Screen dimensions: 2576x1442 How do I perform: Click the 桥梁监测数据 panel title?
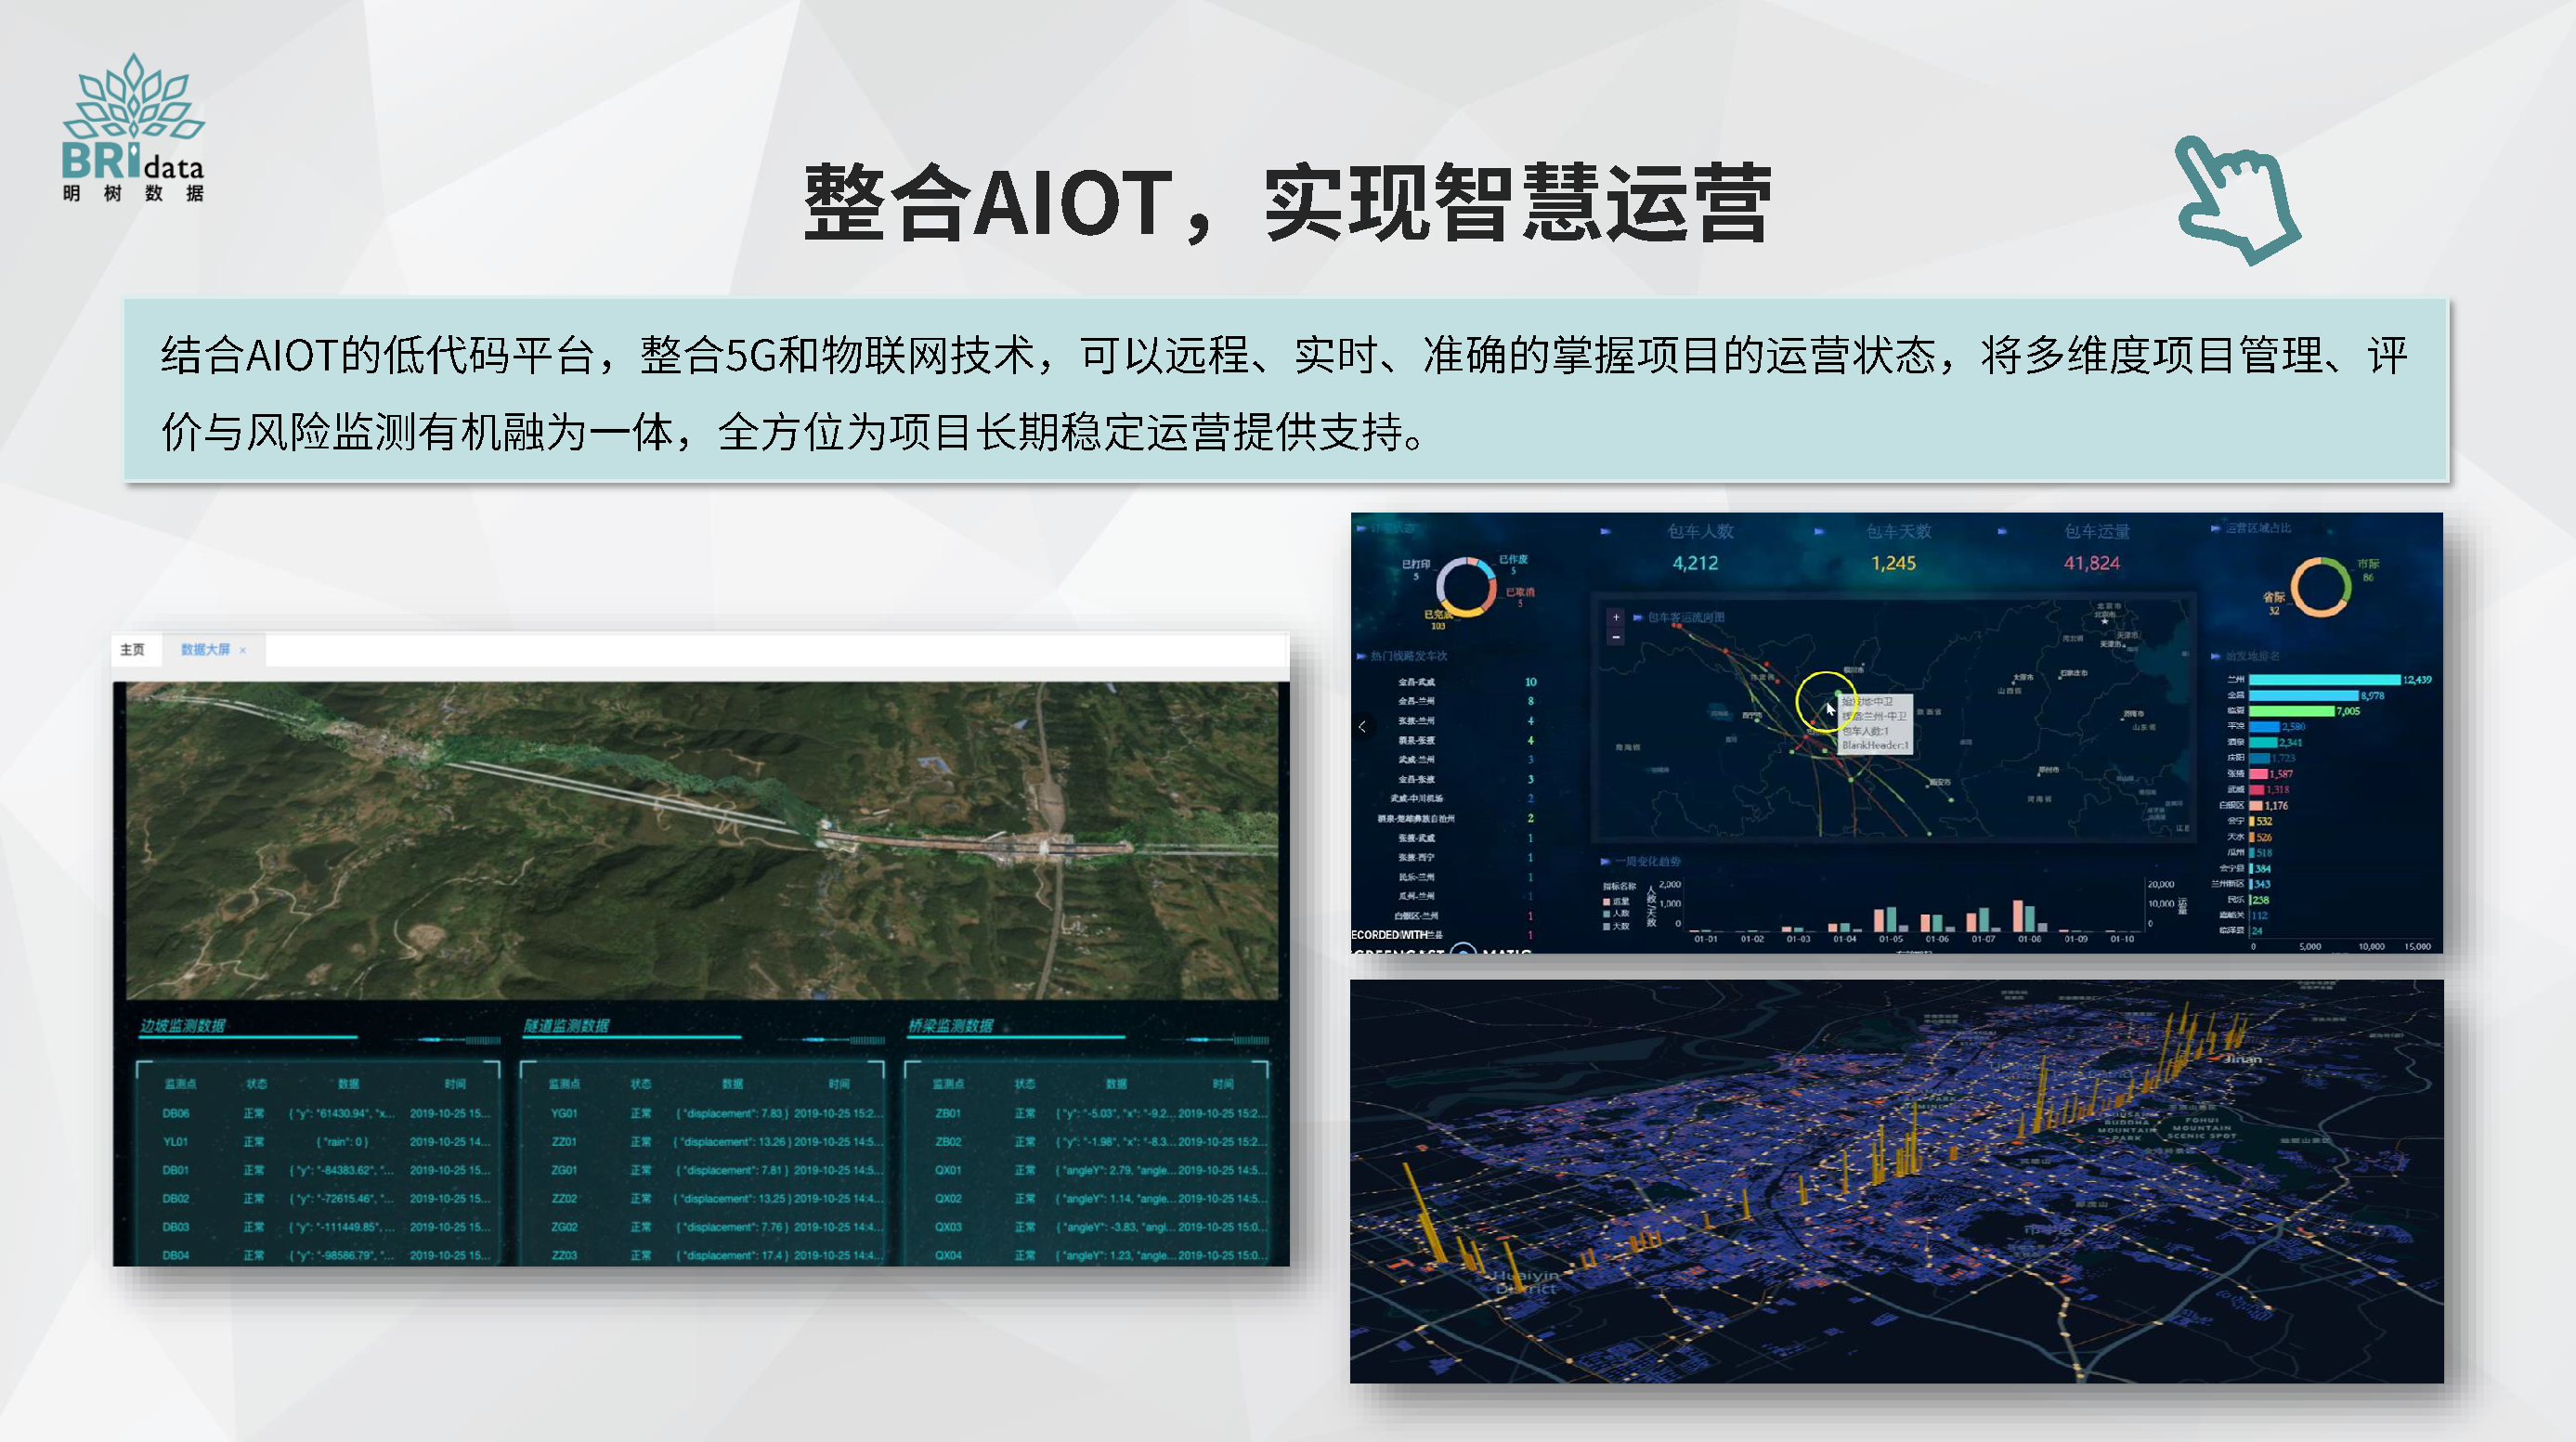point(950,1025)
